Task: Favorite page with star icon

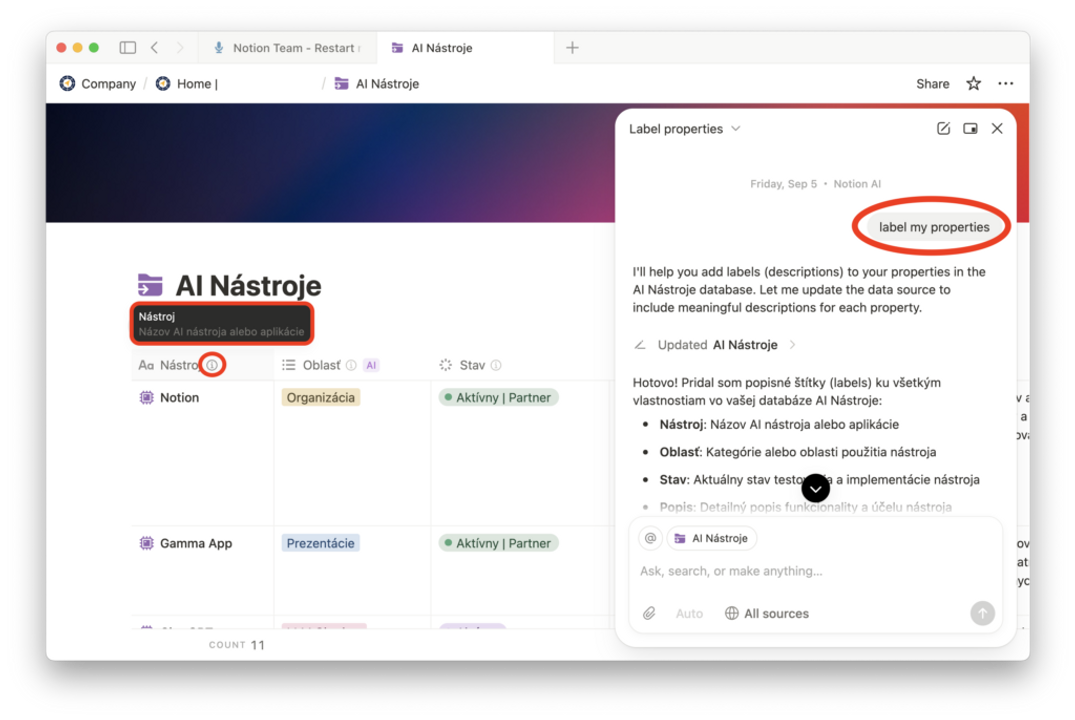Action: [x=973, y=84]
